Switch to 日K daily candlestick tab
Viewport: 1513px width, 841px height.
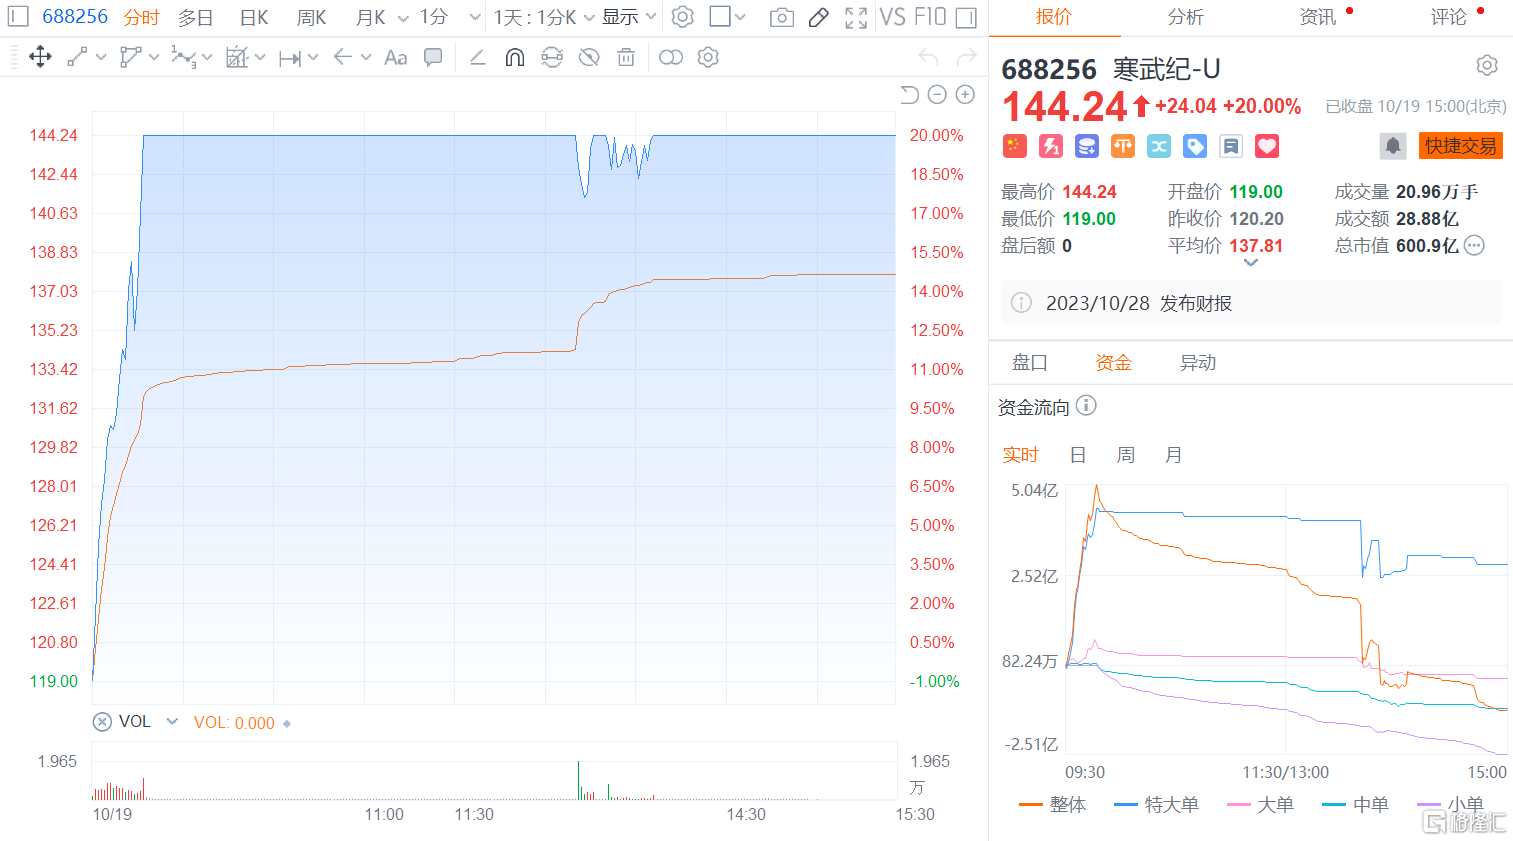click(x=254, y=17)
